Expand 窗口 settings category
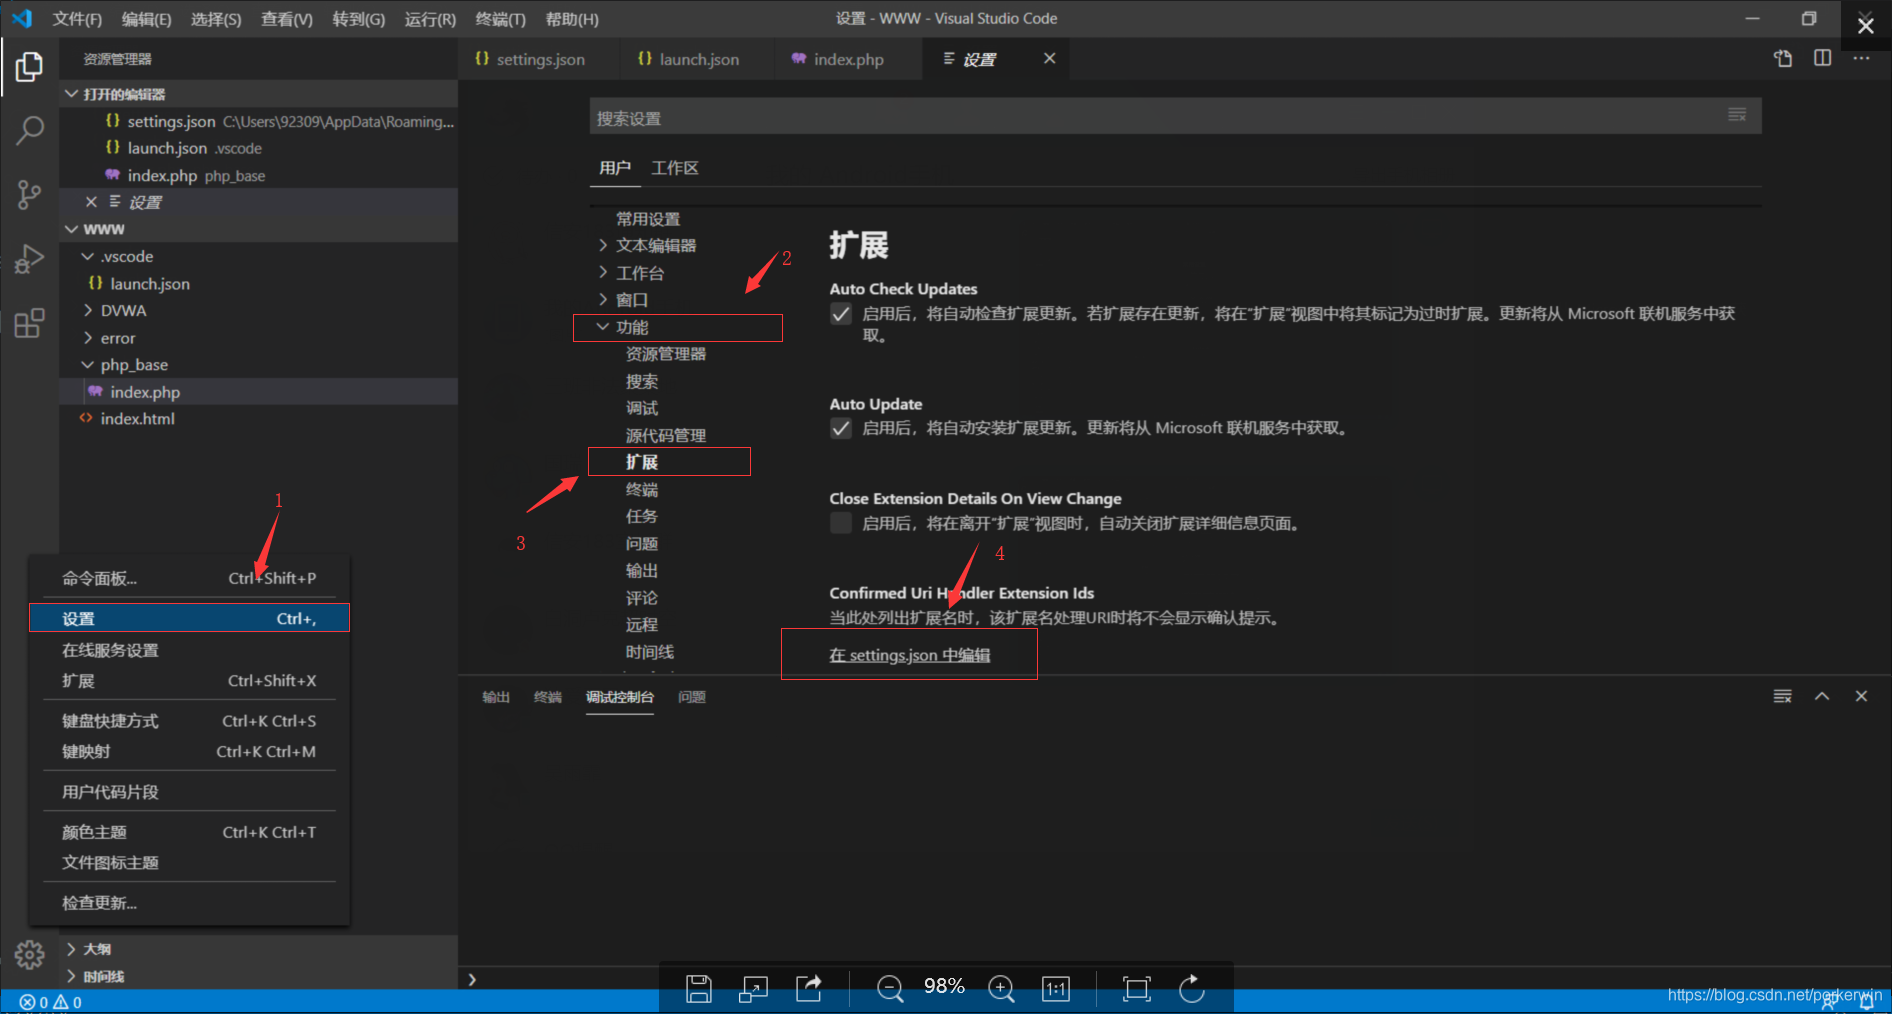The width and height of the screenshot is (1892, 1014). [603, 299]
